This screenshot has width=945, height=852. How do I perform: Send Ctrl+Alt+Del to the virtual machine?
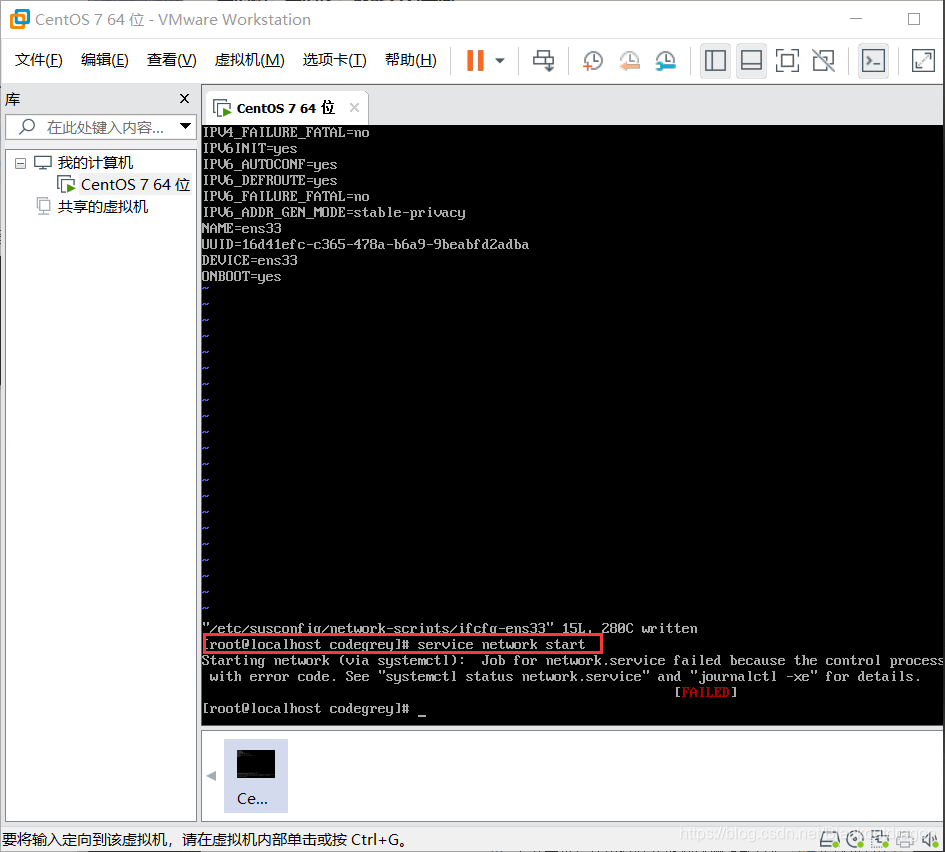click(x=544, y=60)
